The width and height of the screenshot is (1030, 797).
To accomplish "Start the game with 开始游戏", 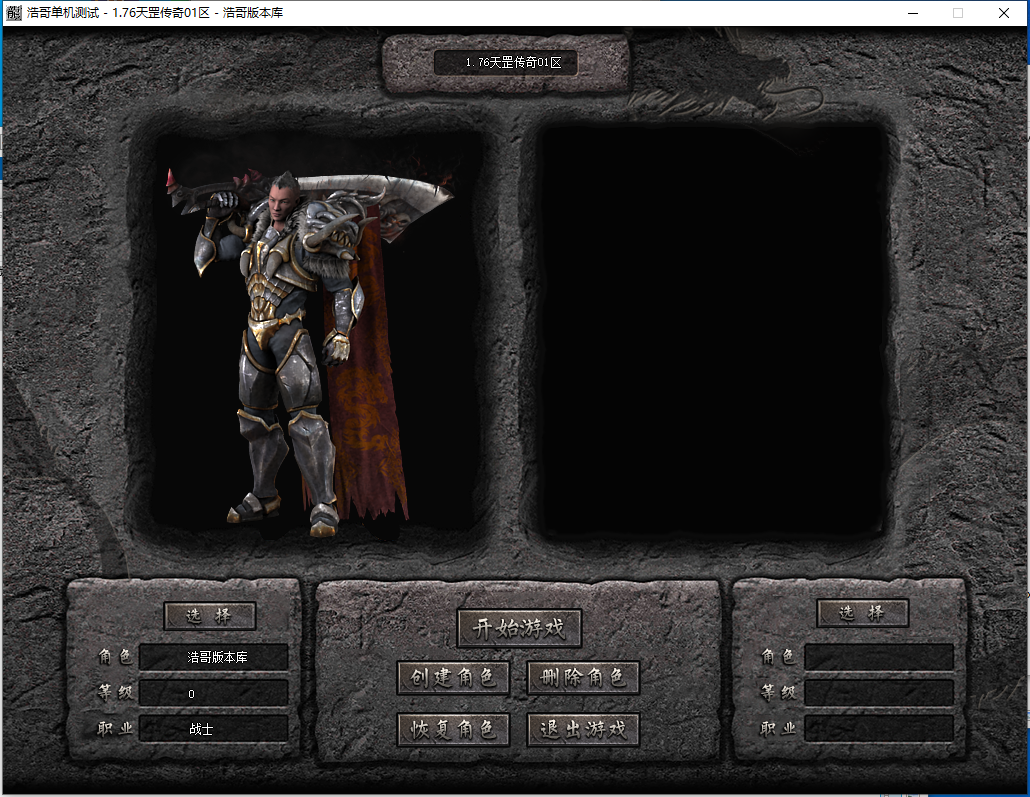I will point(519,628).
